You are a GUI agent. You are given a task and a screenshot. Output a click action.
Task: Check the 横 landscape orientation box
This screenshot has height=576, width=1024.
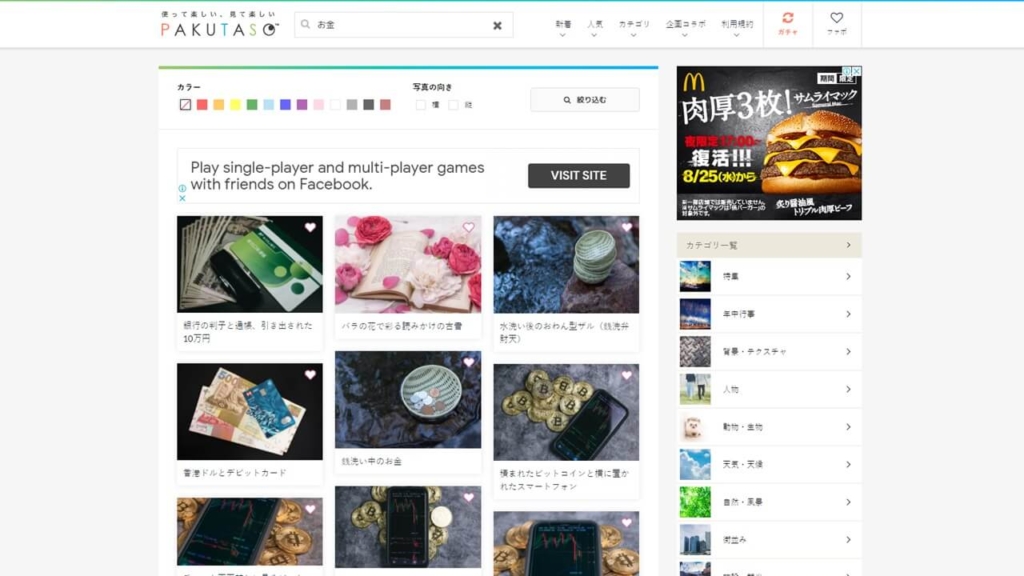421,104
